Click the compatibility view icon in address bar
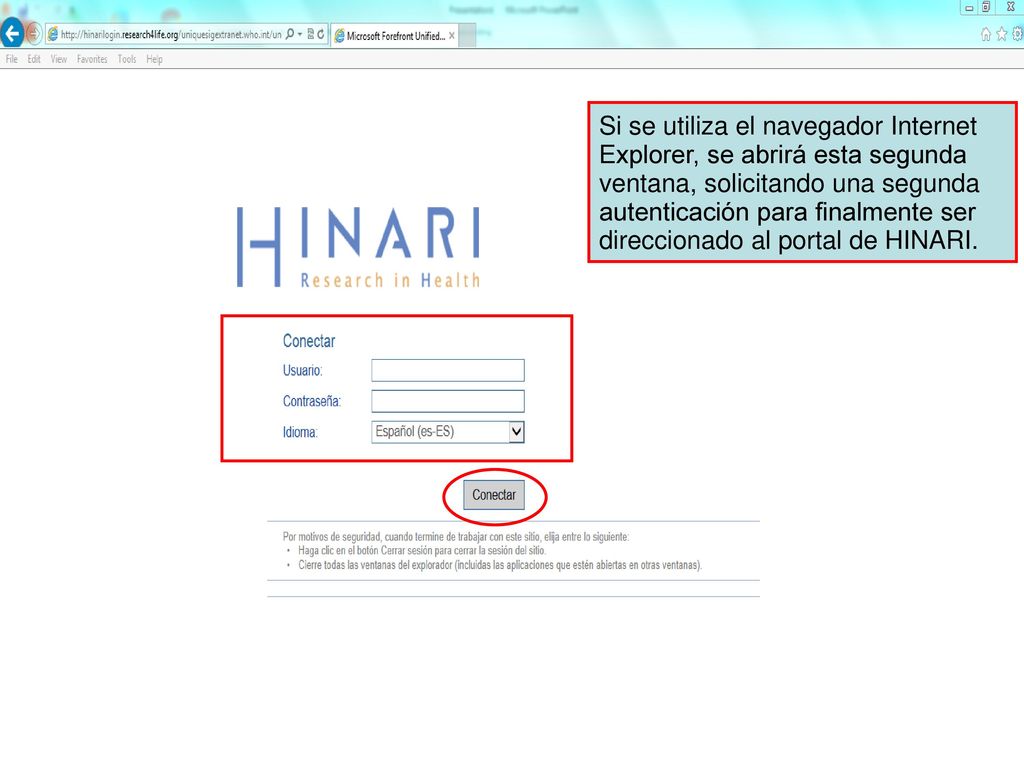Viewport: 1024px width, 768px height. coord(310,34)
